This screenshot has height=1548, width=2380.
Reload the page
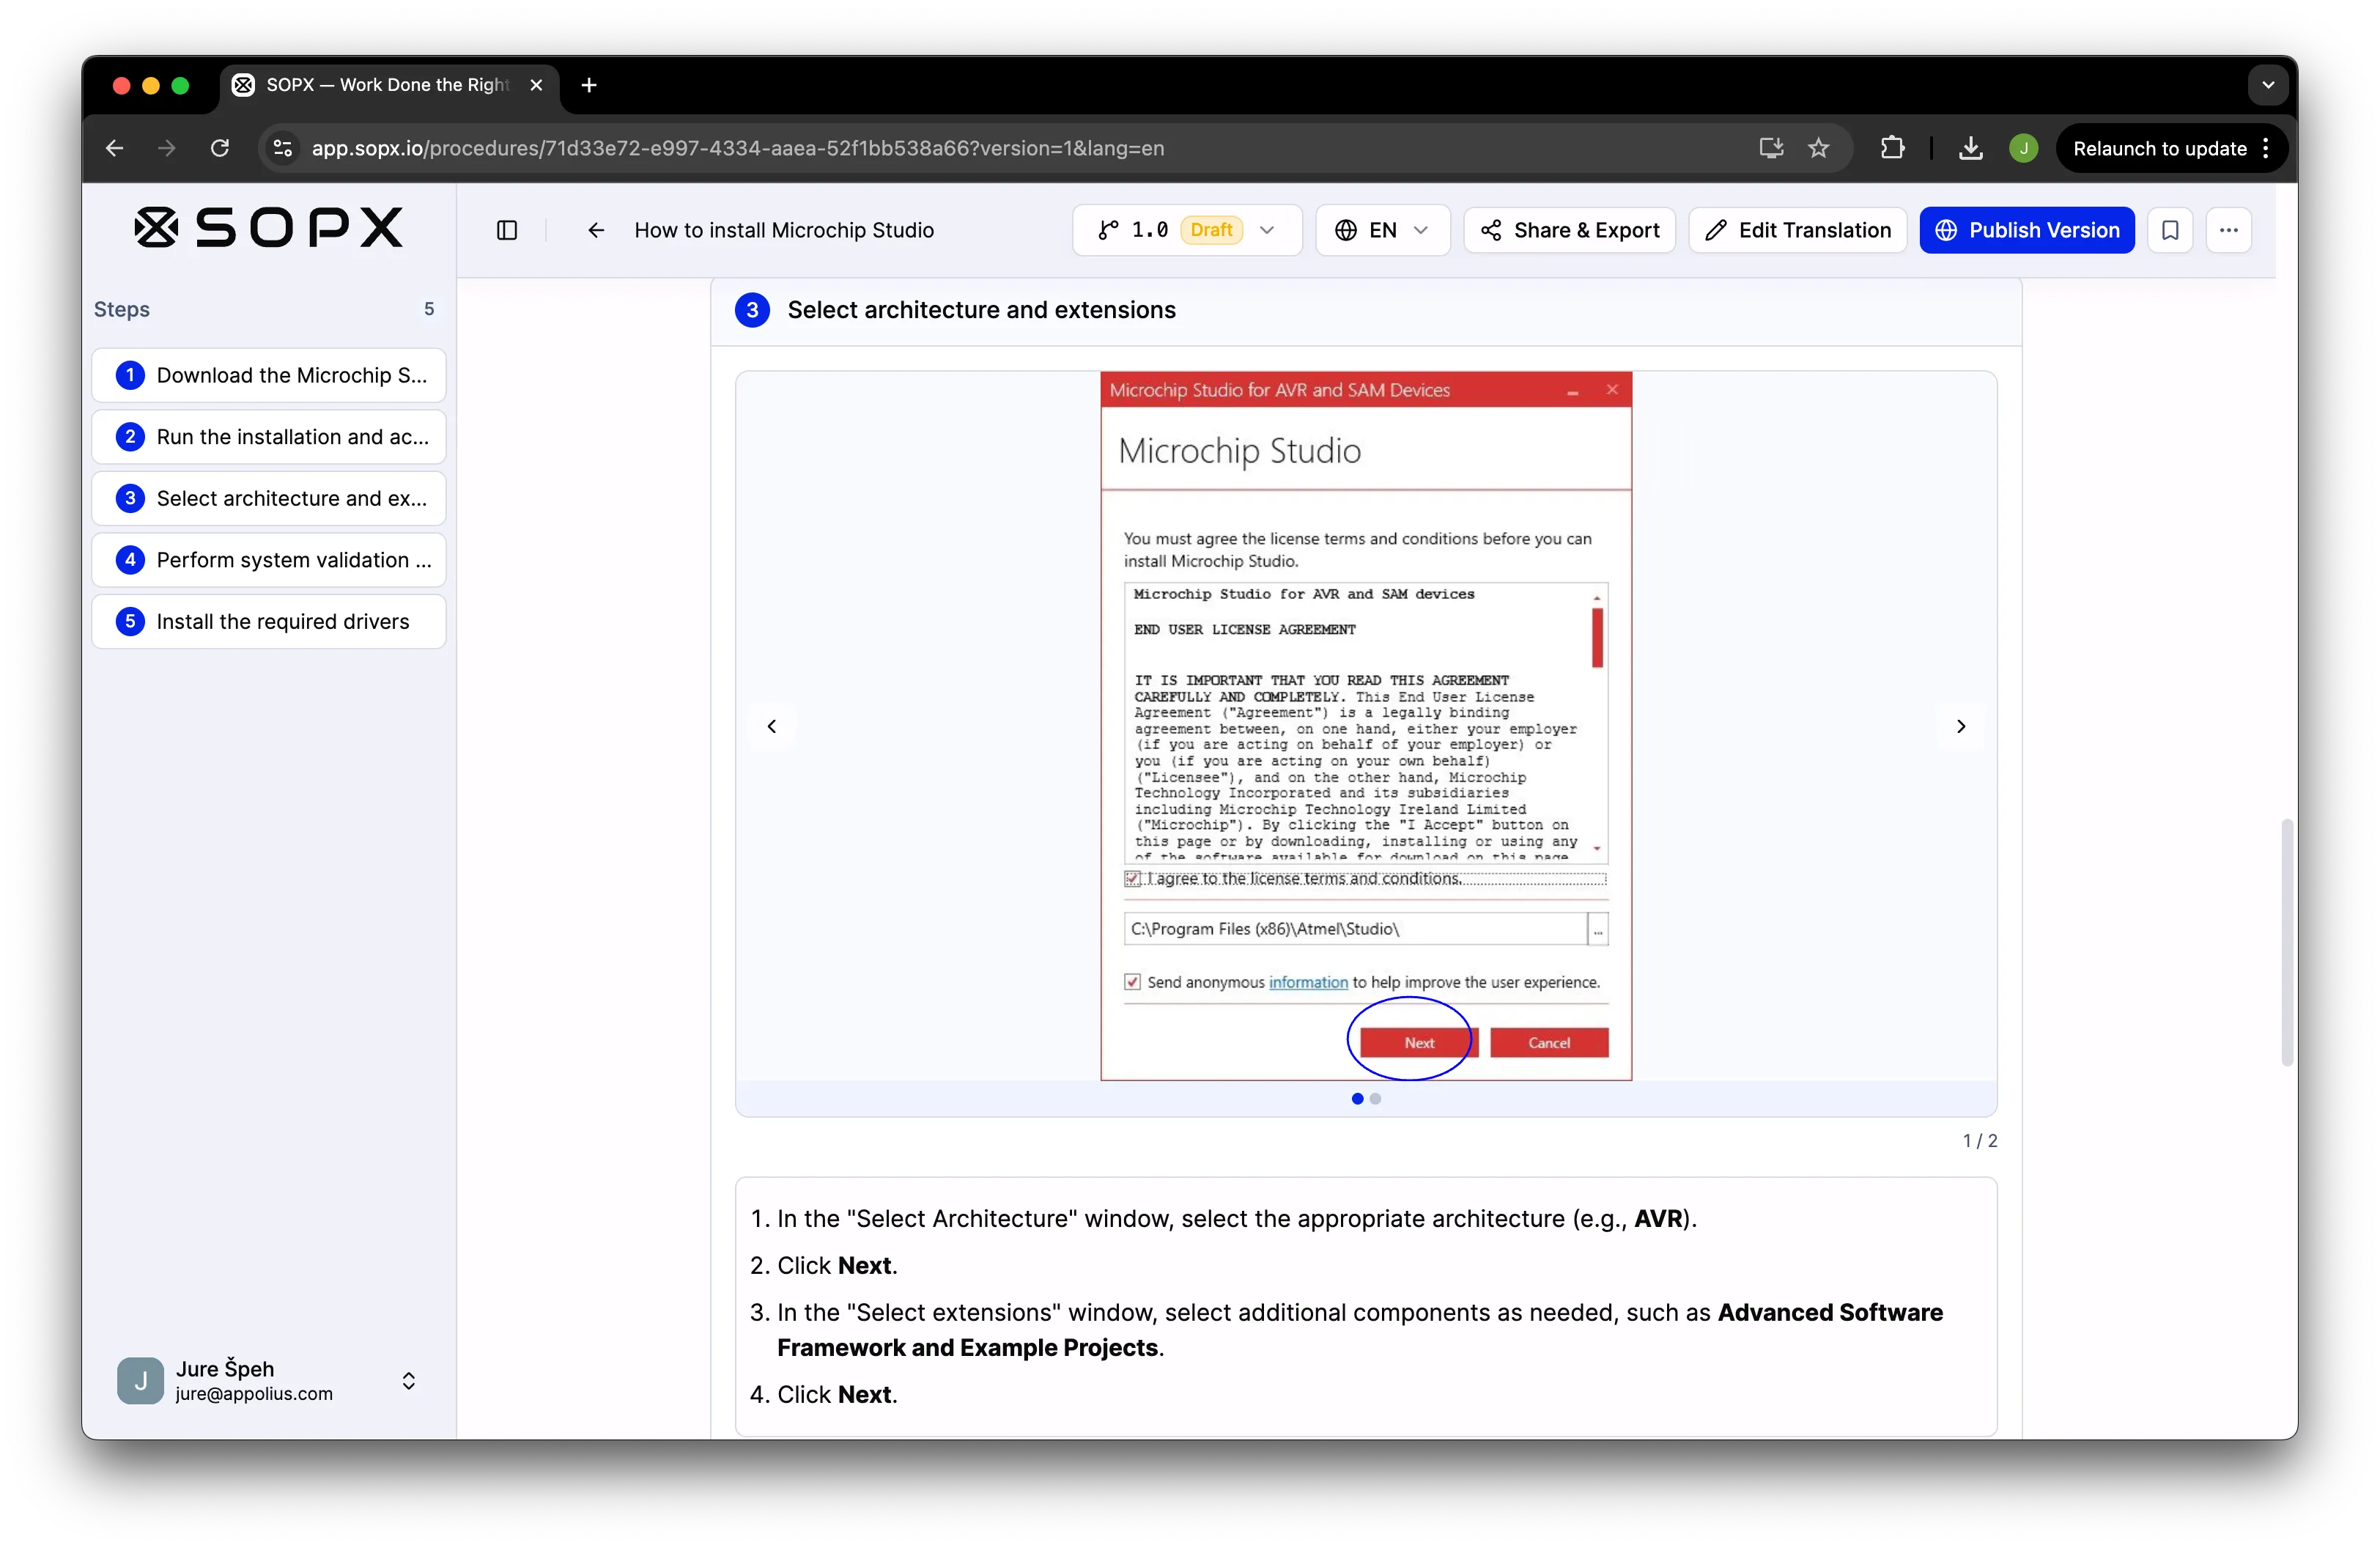[220, 148]
